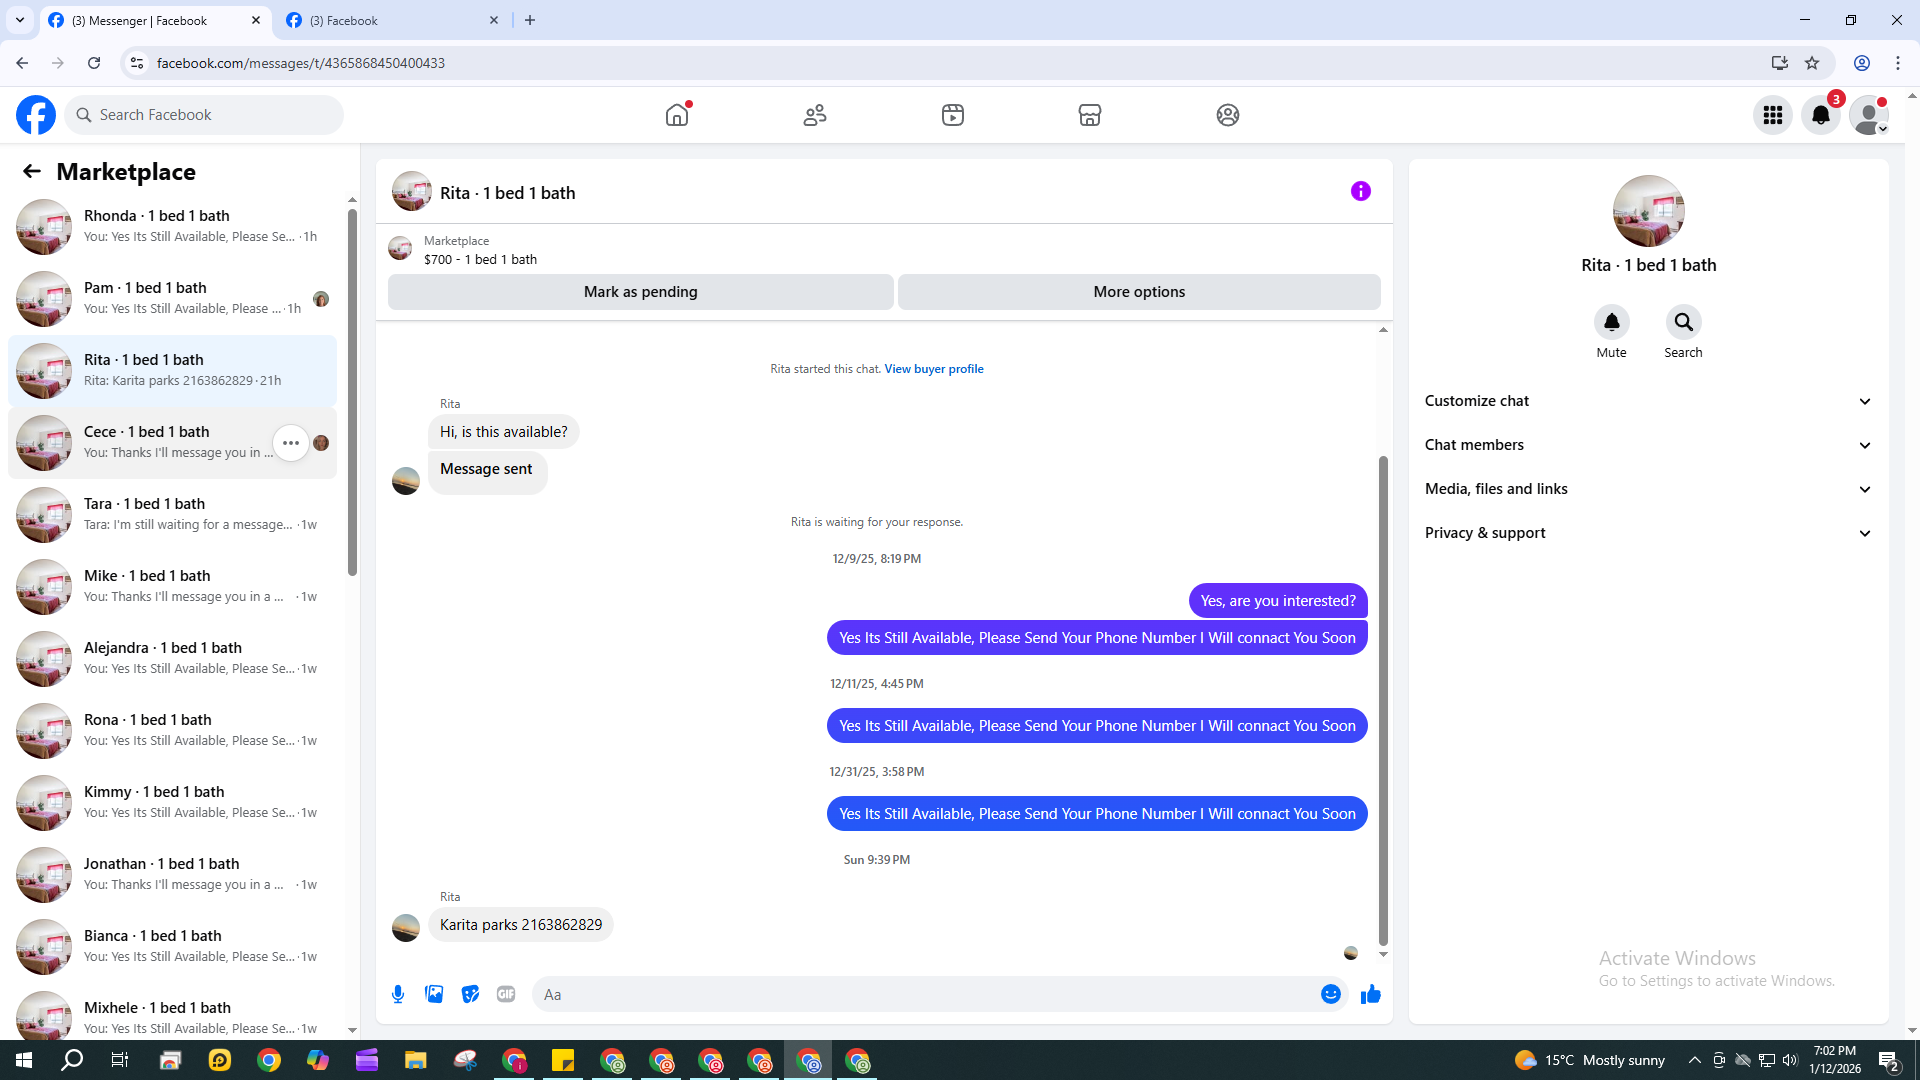This screenshot has width=1920, height=1080.
Task: Open the GIF picker icon
Action: (506, 994)
